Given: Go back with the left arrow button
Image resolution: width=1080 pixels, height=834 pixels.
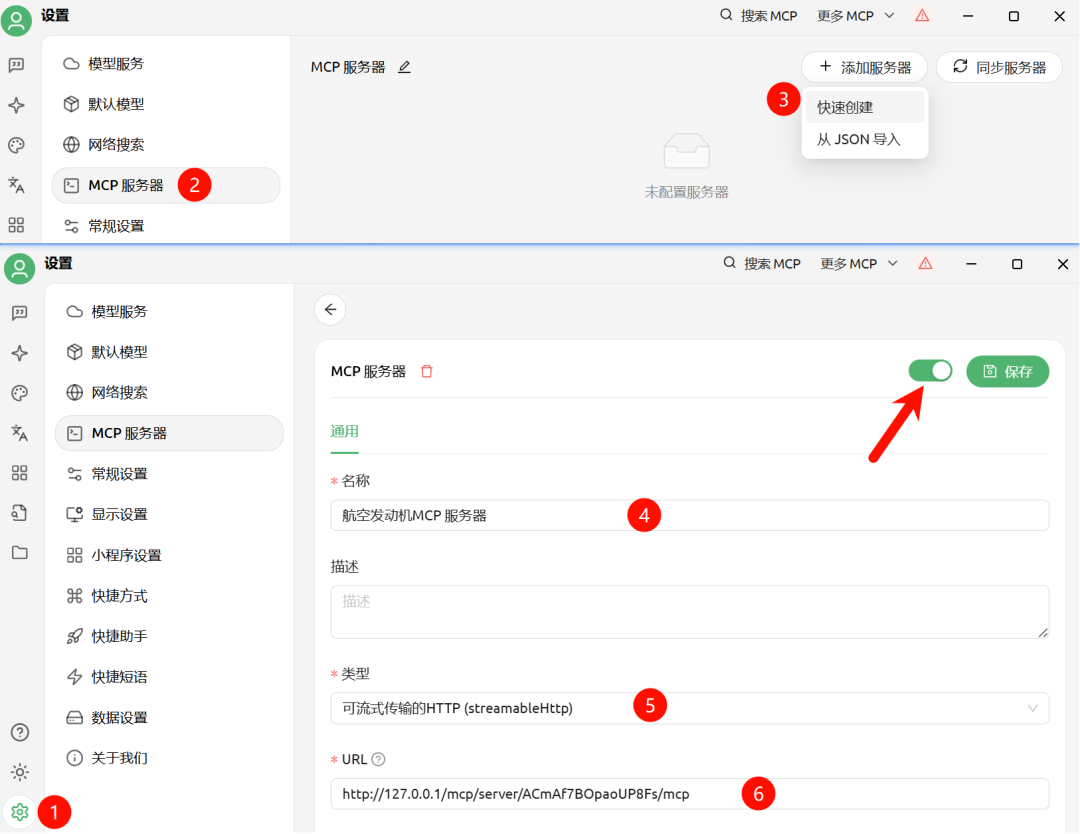Looking at the screenshot, I should coord(331,309).
